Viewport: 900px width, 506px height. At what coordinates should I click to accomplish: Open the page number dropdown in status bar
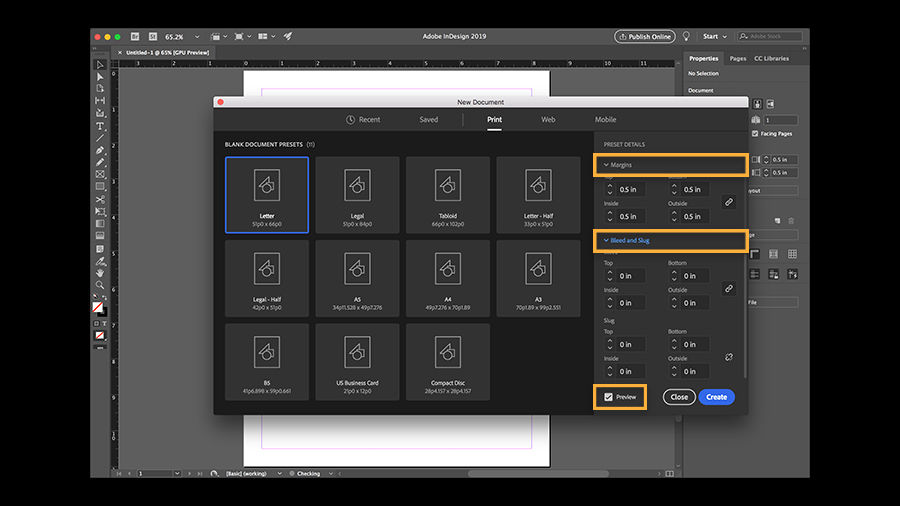click(177, 474)
